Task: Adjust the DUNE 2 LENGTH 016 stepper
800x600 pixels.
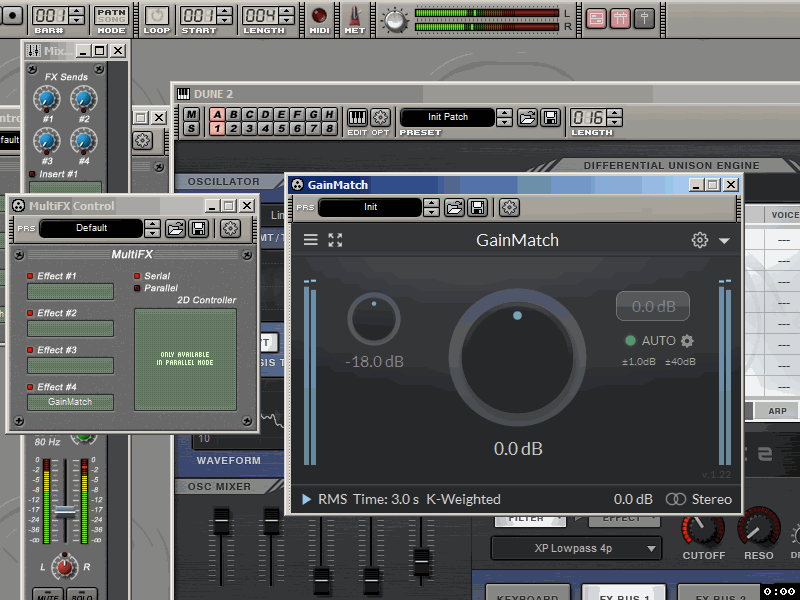Action: click(615, 118)
